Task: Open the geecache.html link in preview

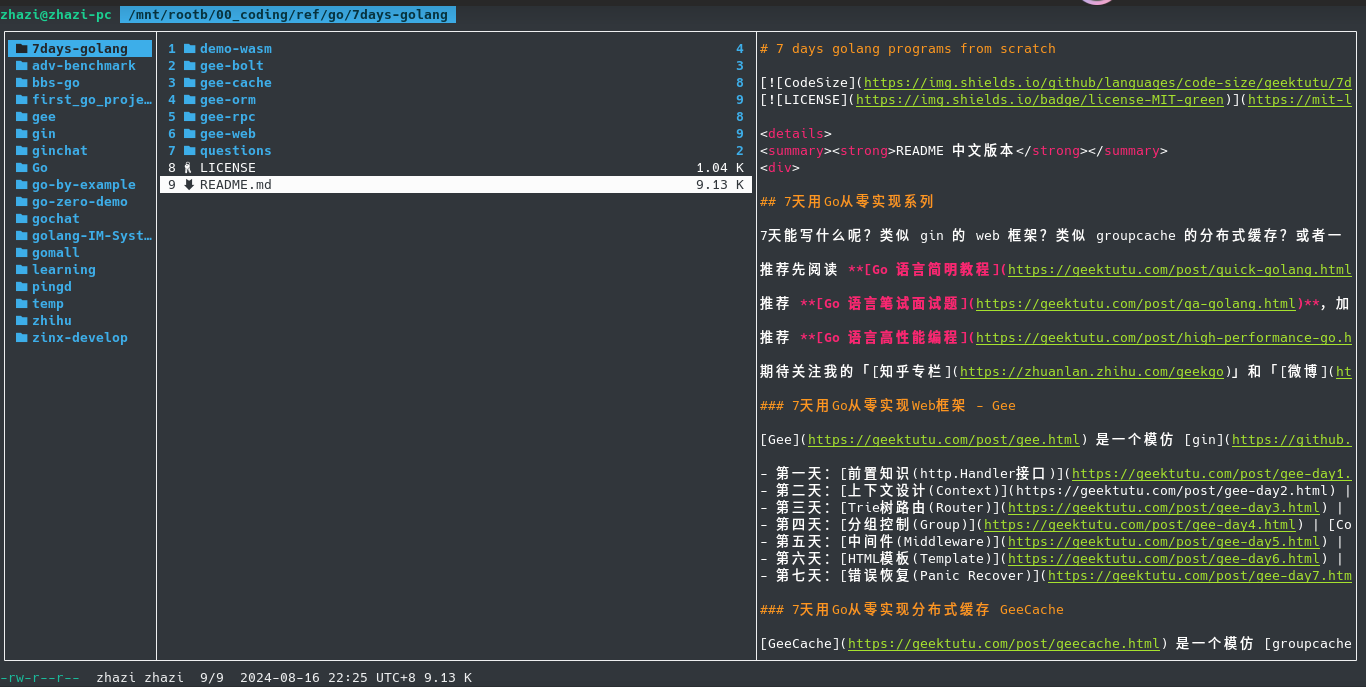Action: [1003, 644]
